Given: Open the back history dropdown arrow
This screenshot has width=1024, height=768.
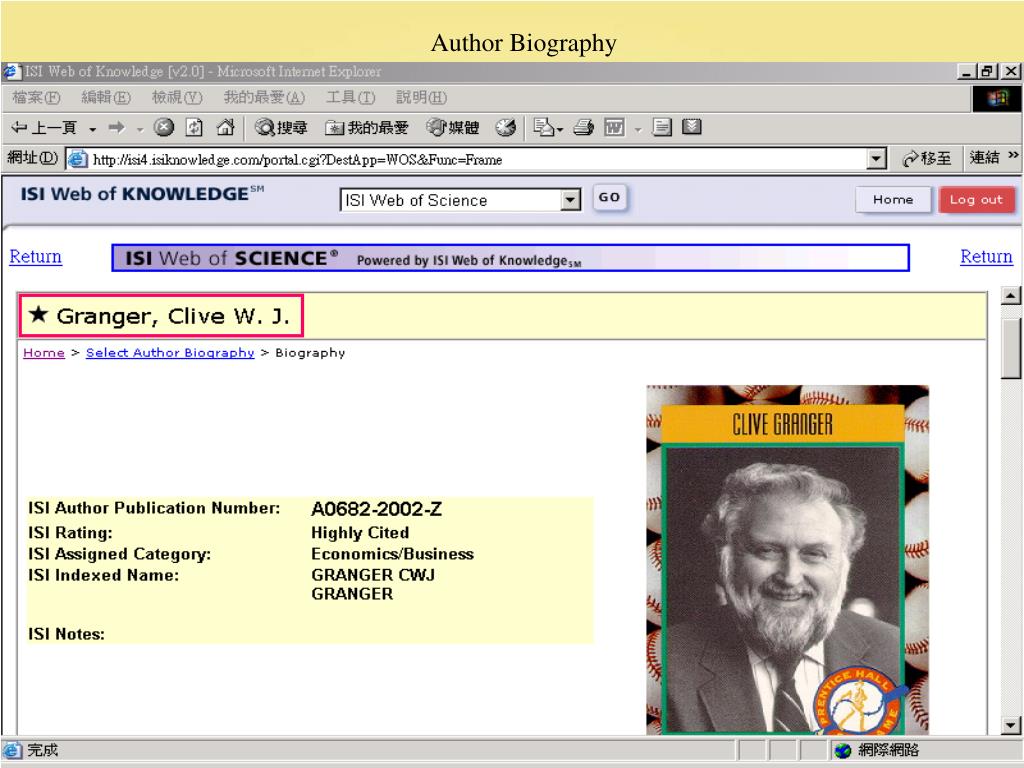Looking at the screenshot, I should 93,129.
